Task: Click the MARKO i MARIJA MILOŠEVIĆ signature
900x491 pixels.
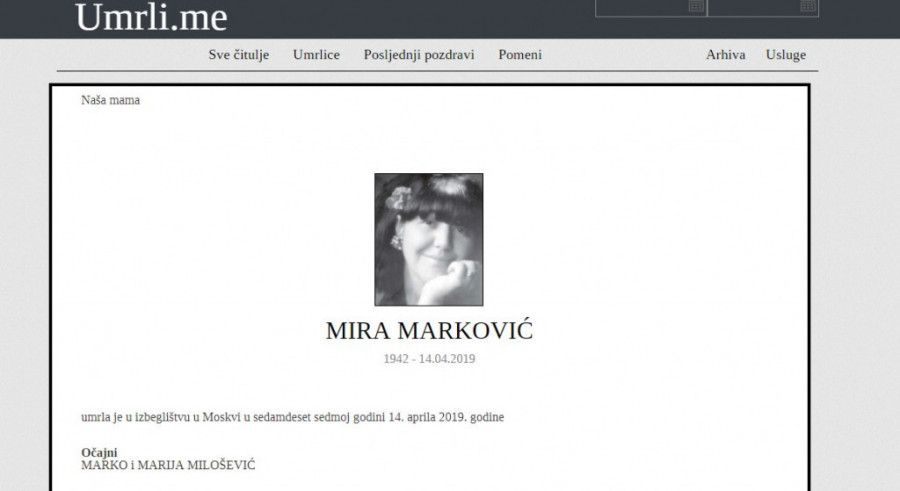Action: tap(168, 465)
